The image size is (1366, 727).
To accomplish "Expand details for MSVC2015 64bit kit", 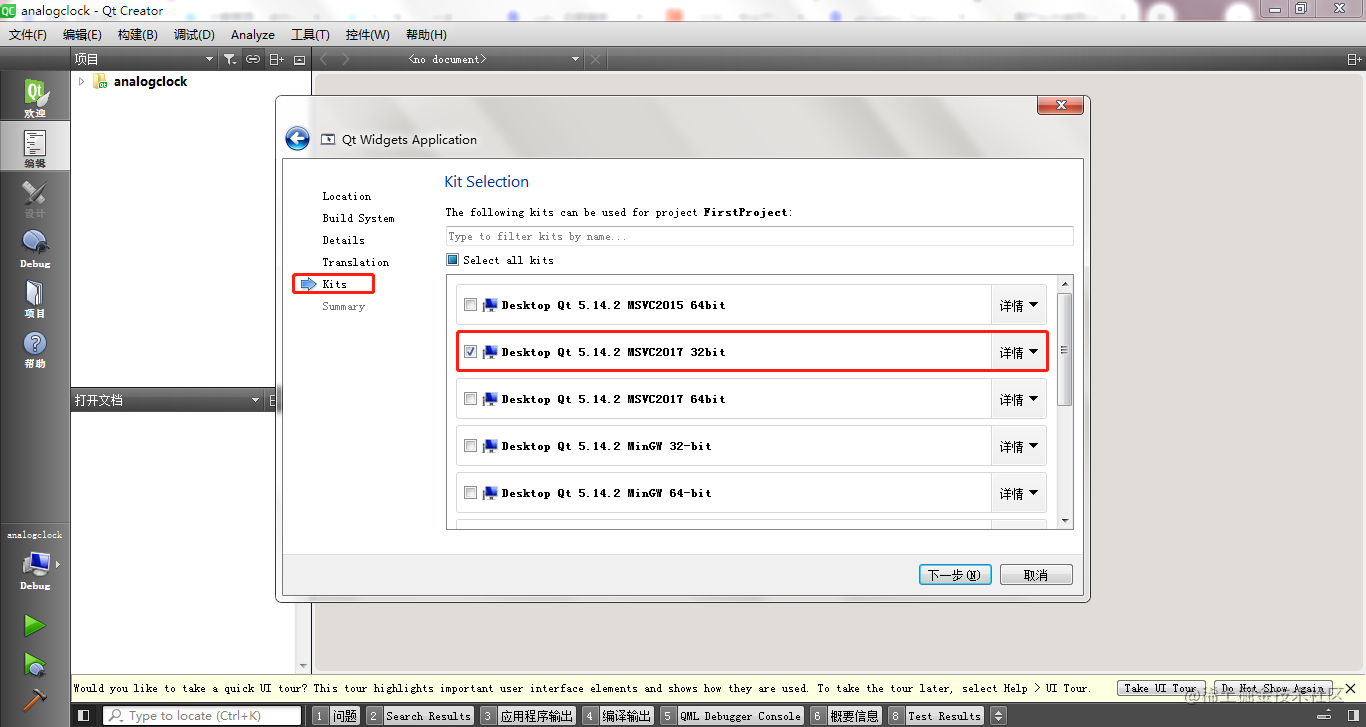I will [x=1018, y=305].
